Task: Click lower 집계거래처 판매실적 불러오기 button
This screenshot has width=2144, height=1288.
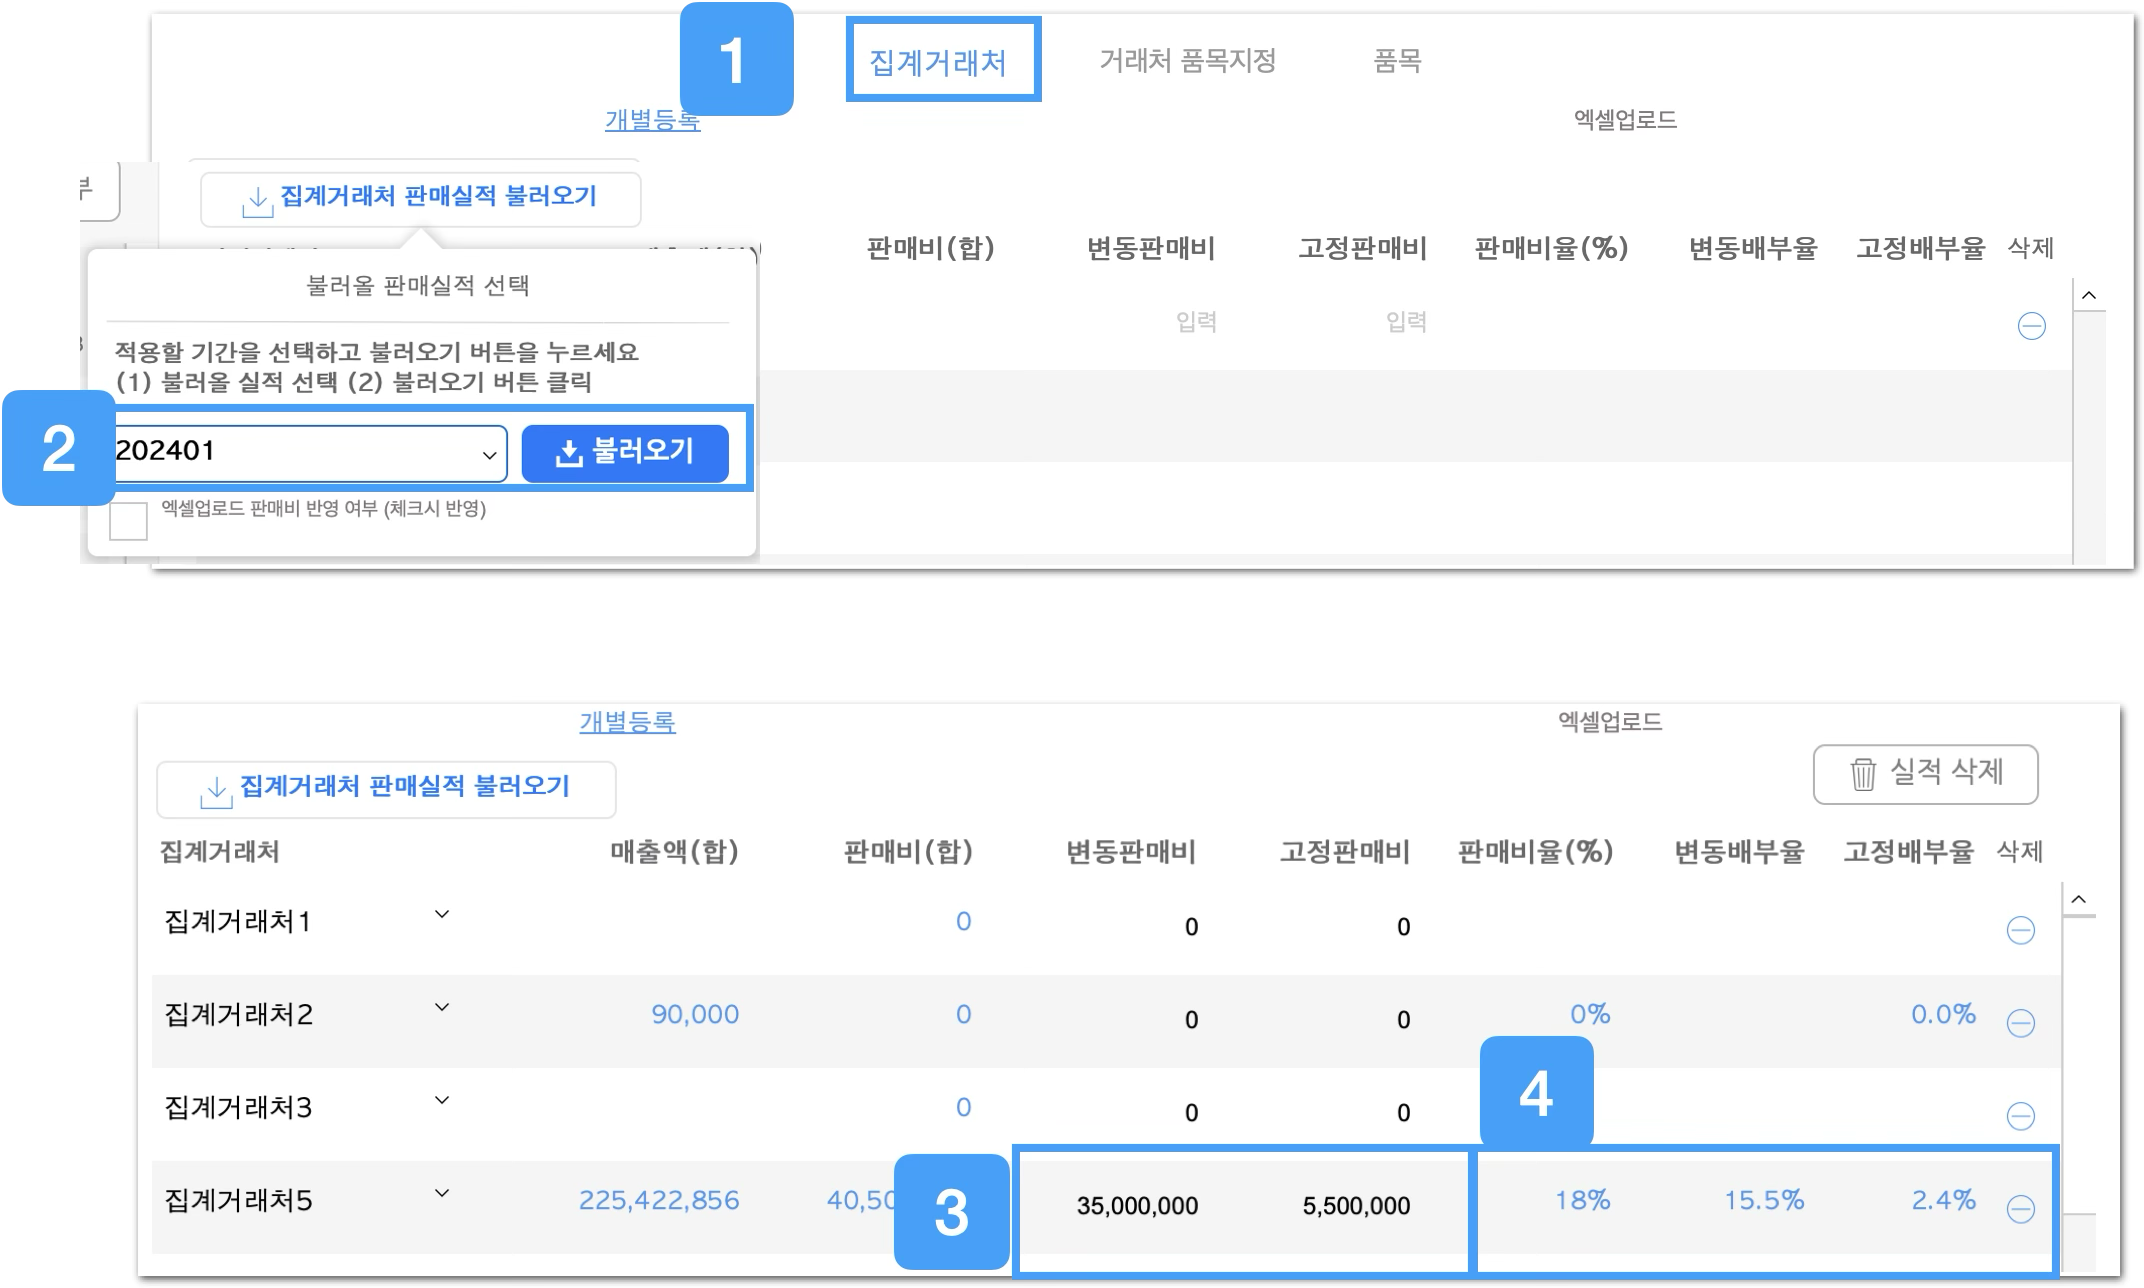Action: (x=386, y=789)
